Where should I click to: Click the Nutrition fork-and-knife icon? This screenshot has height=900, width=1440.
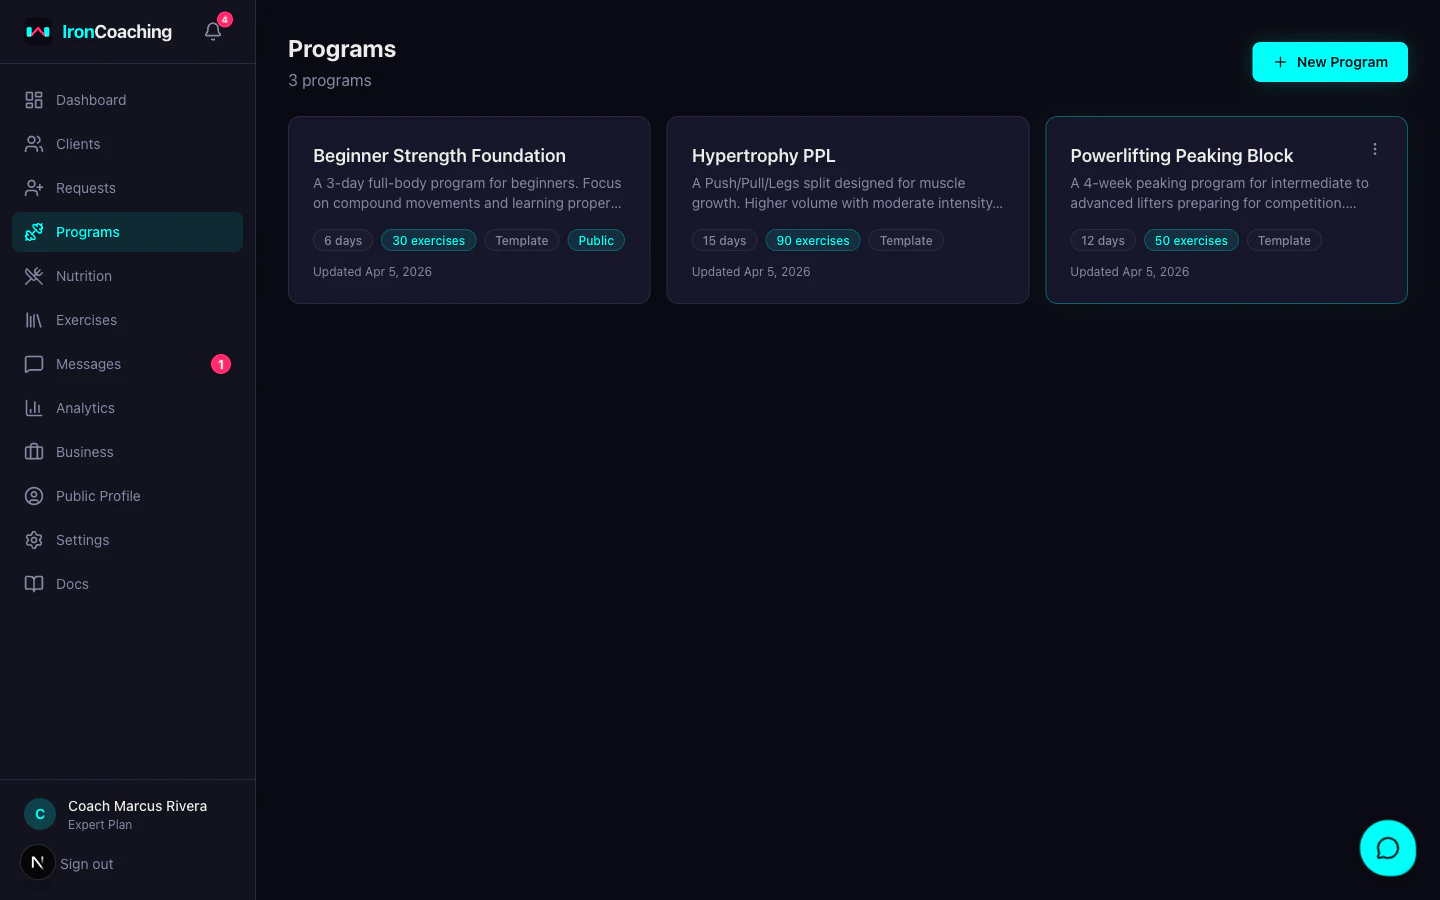pos(34,276)
